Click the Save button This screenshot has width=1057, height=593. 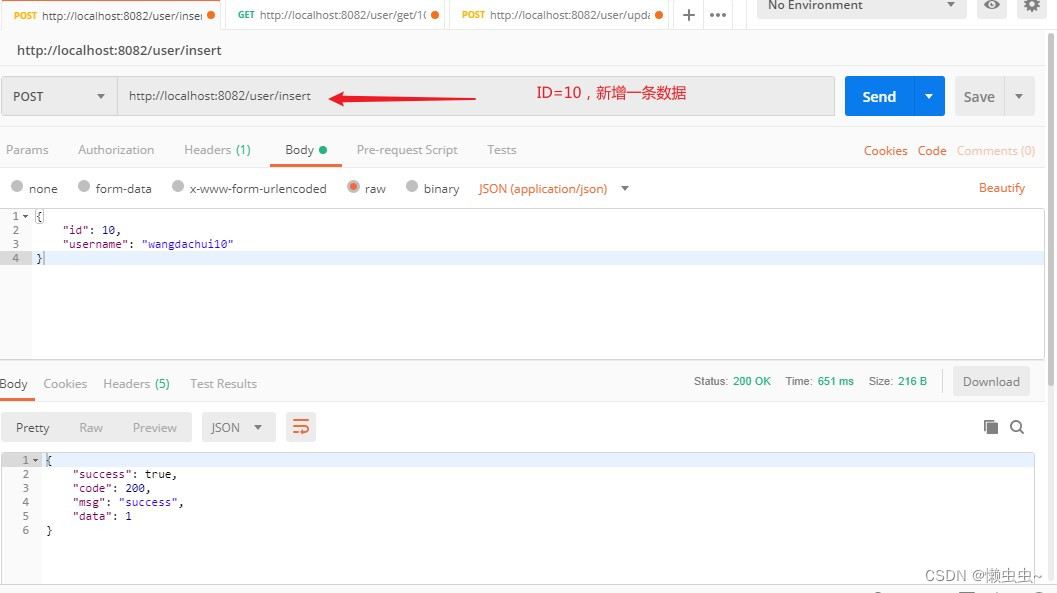(x=979, y=96)
